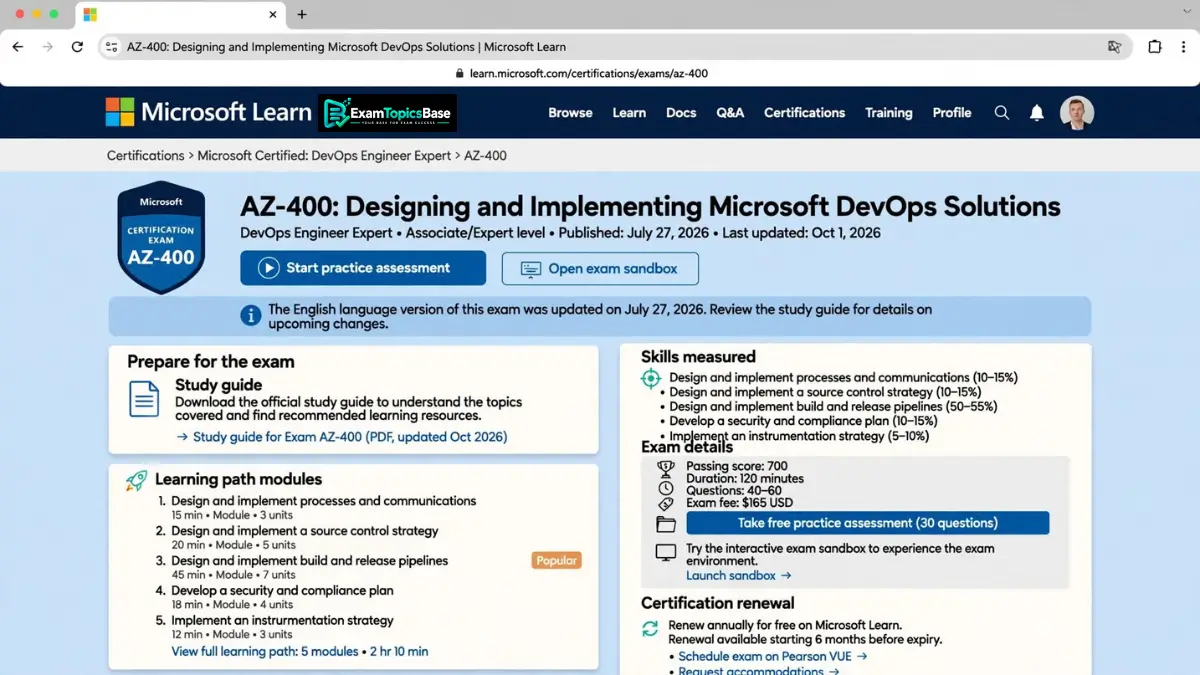
Task: Click Take free practice assessment (30 questions)
Action: (868, 523)
